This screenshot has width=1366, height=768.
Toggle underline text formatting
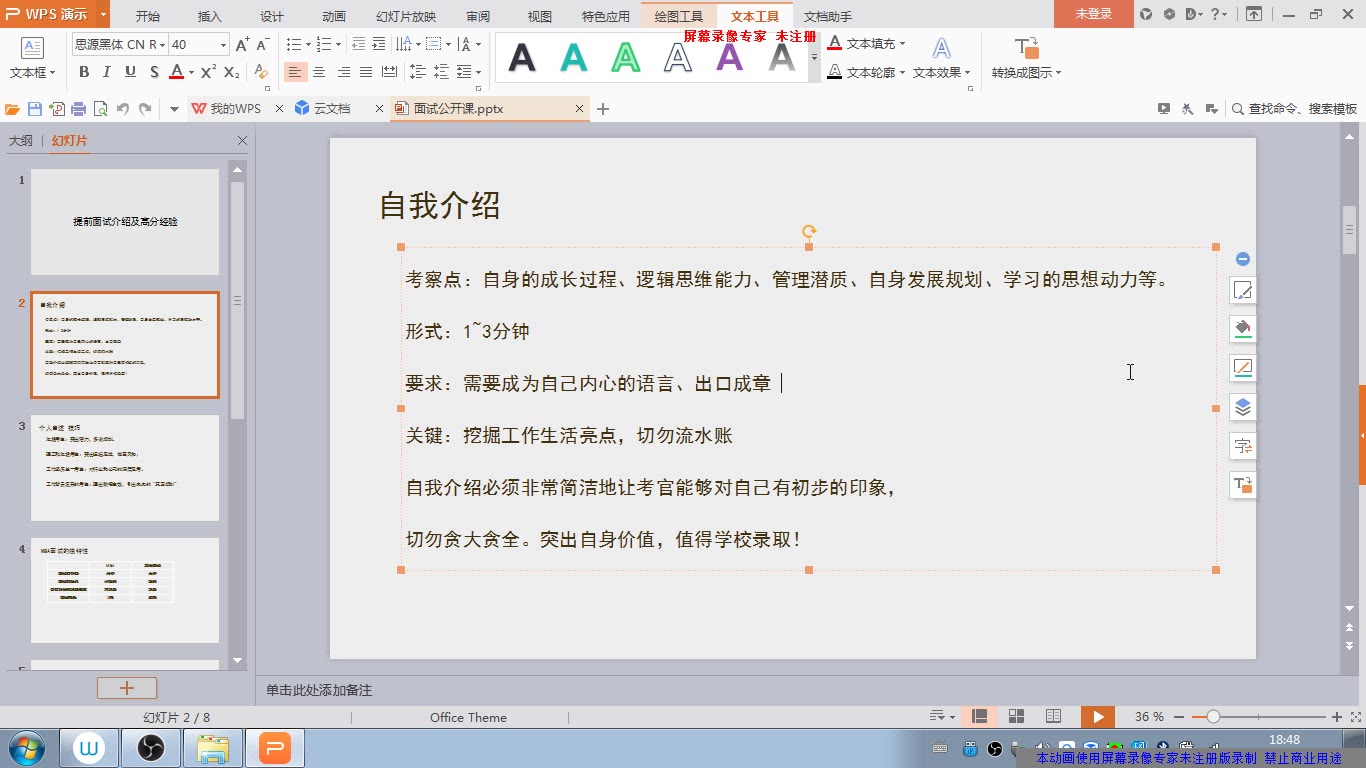130,72
